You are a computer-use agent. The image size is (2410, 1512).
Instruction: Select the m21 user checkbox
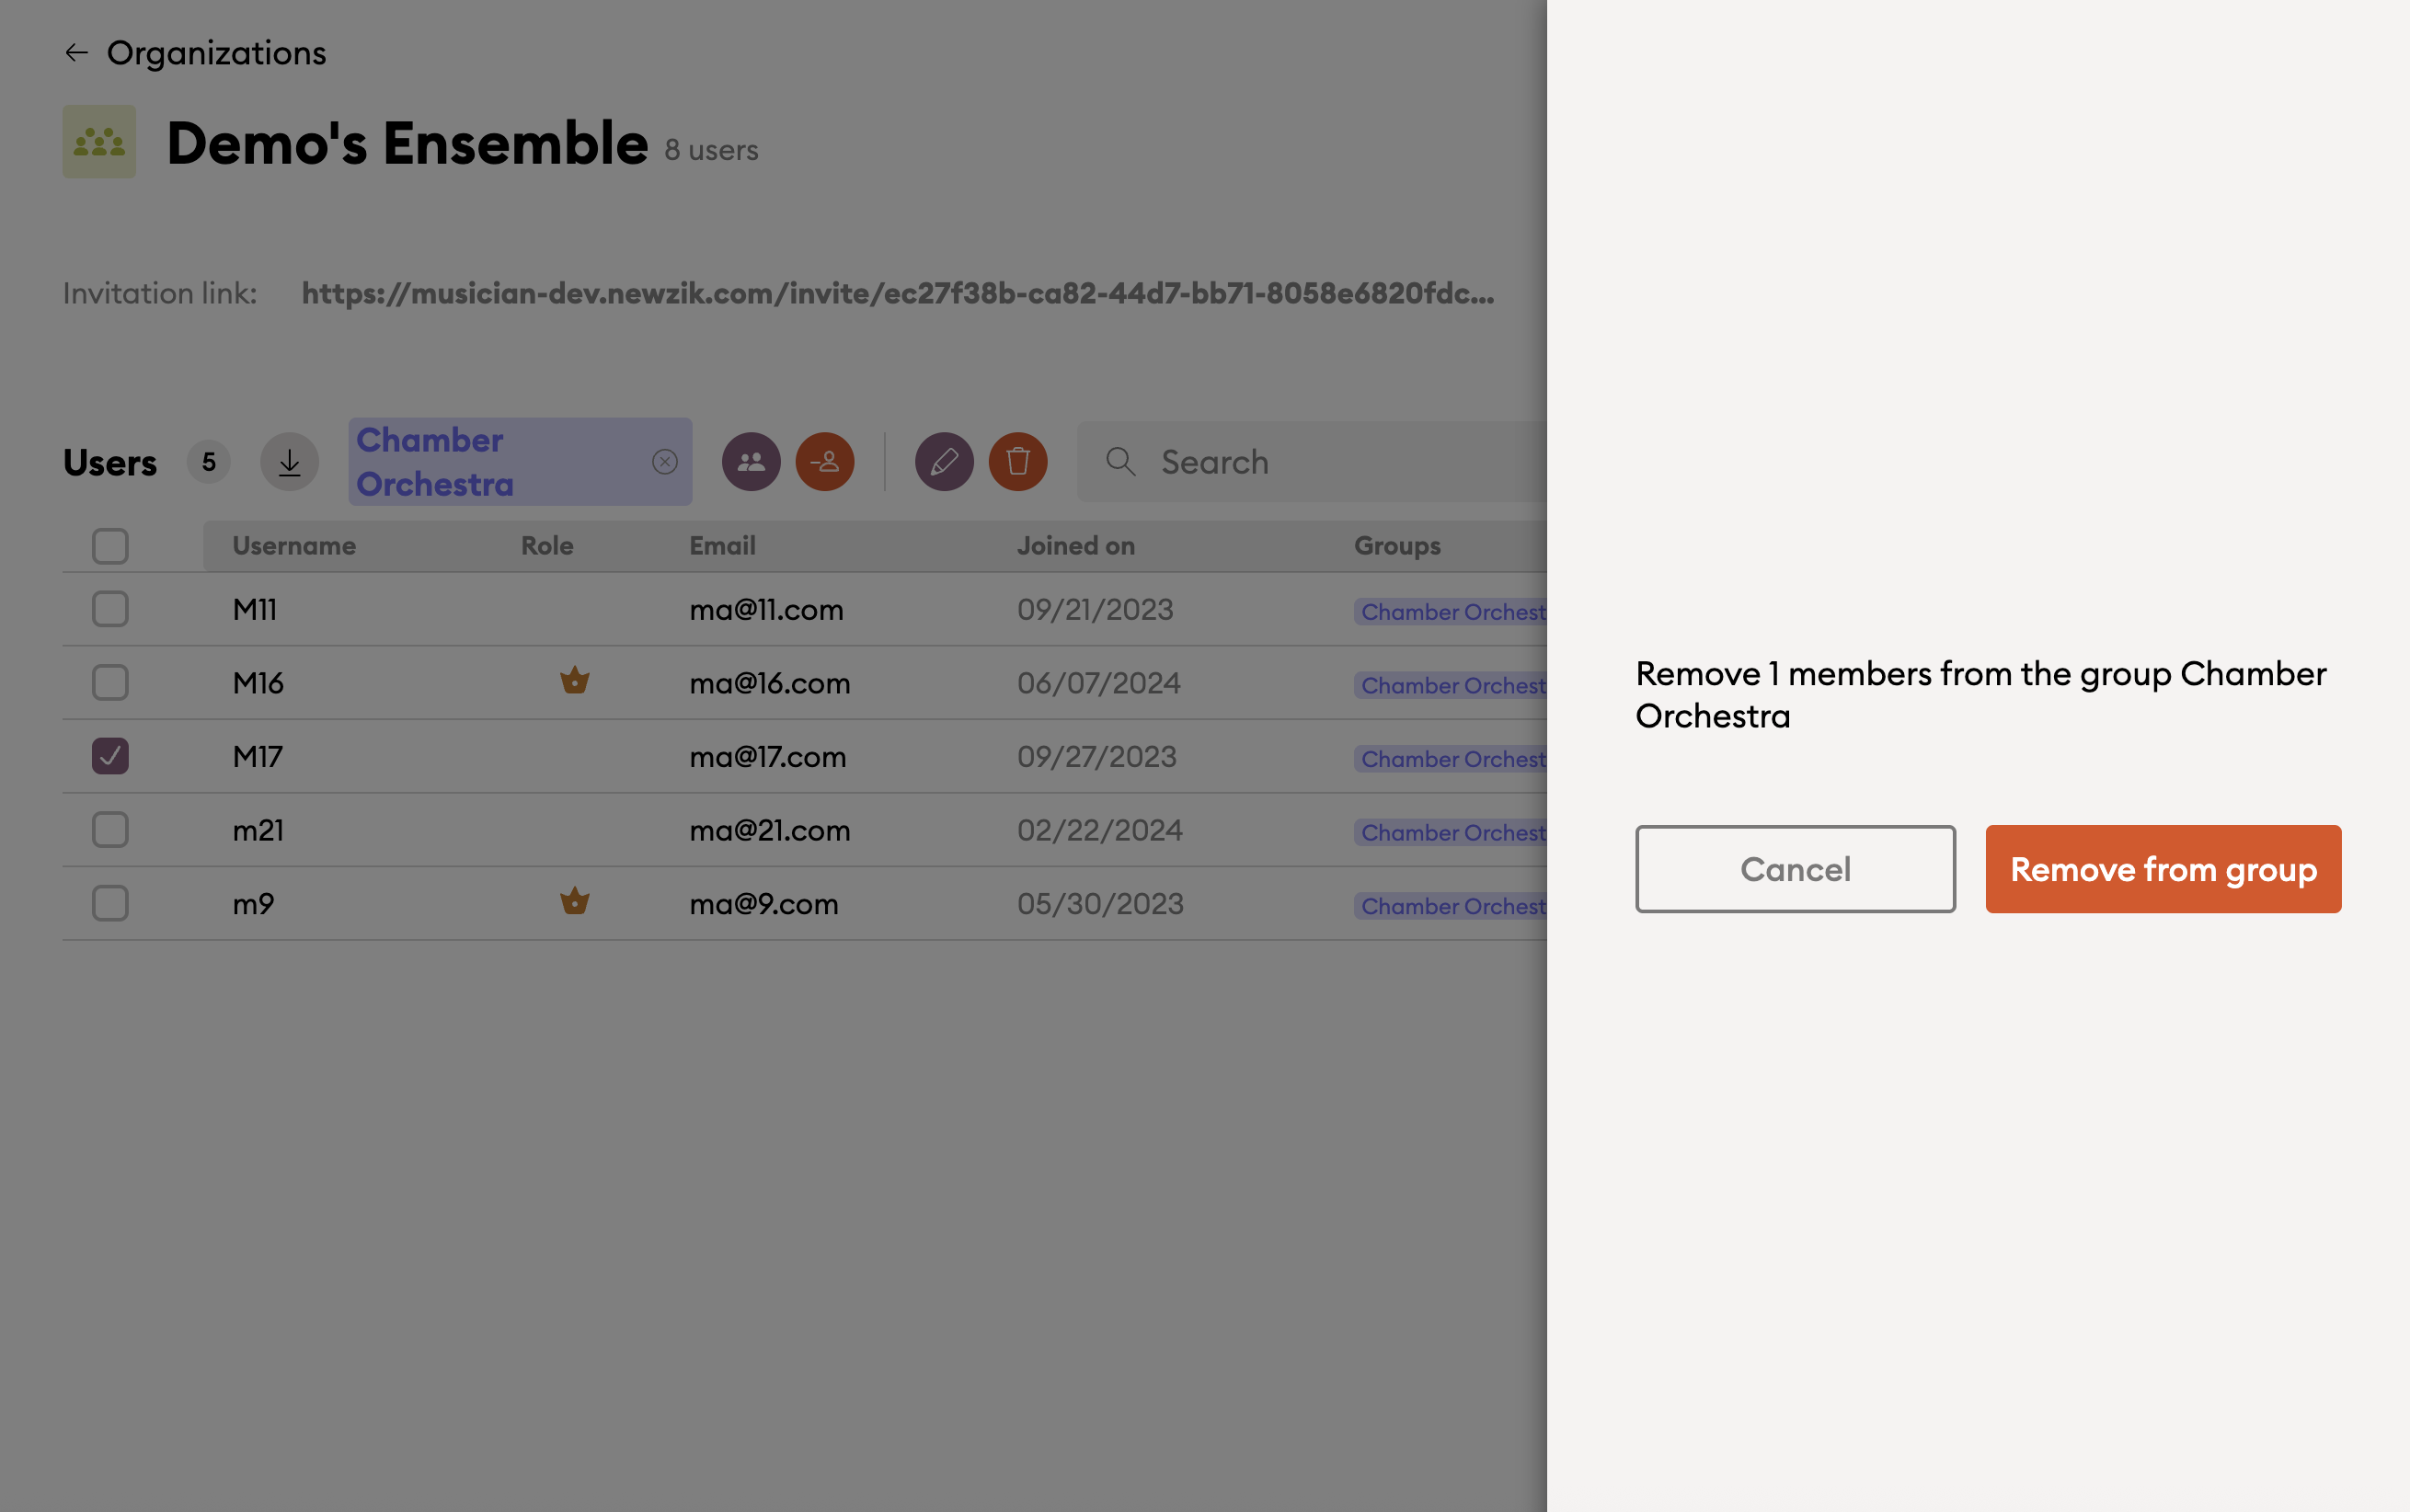[110, 830]
